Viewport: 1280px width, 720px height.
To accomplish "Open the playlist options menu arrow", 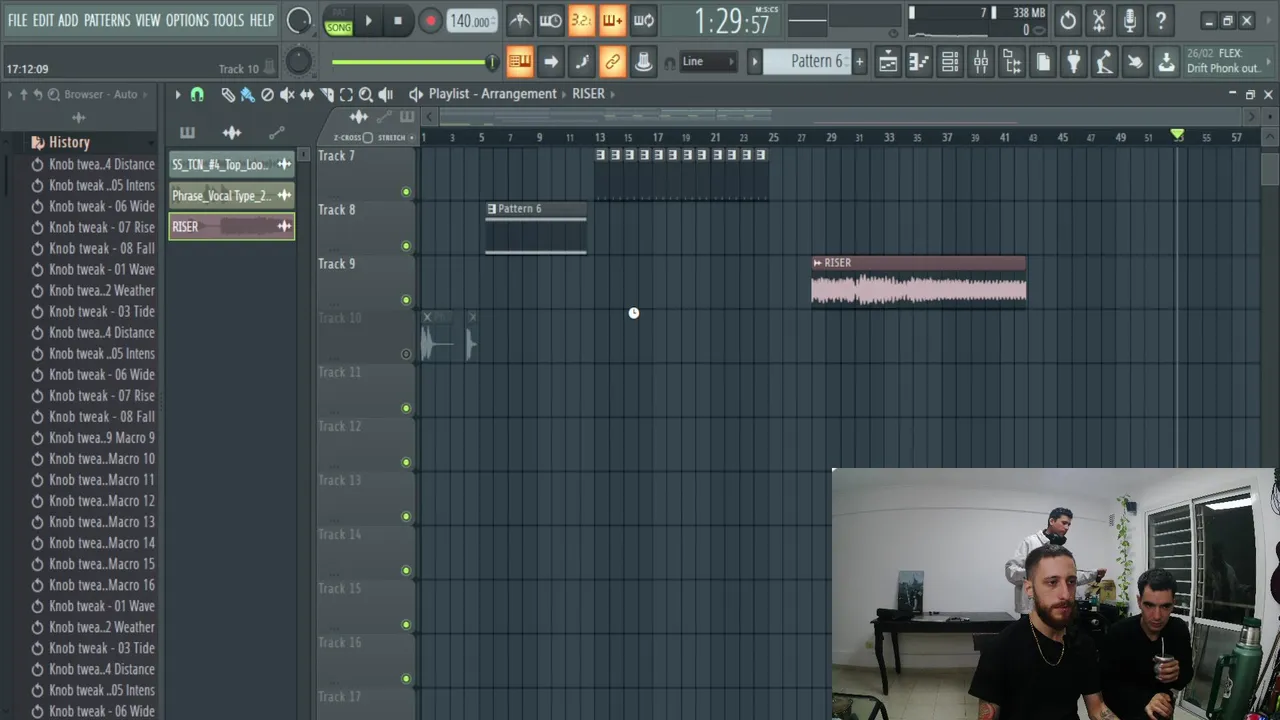I will tap(178, 94).
